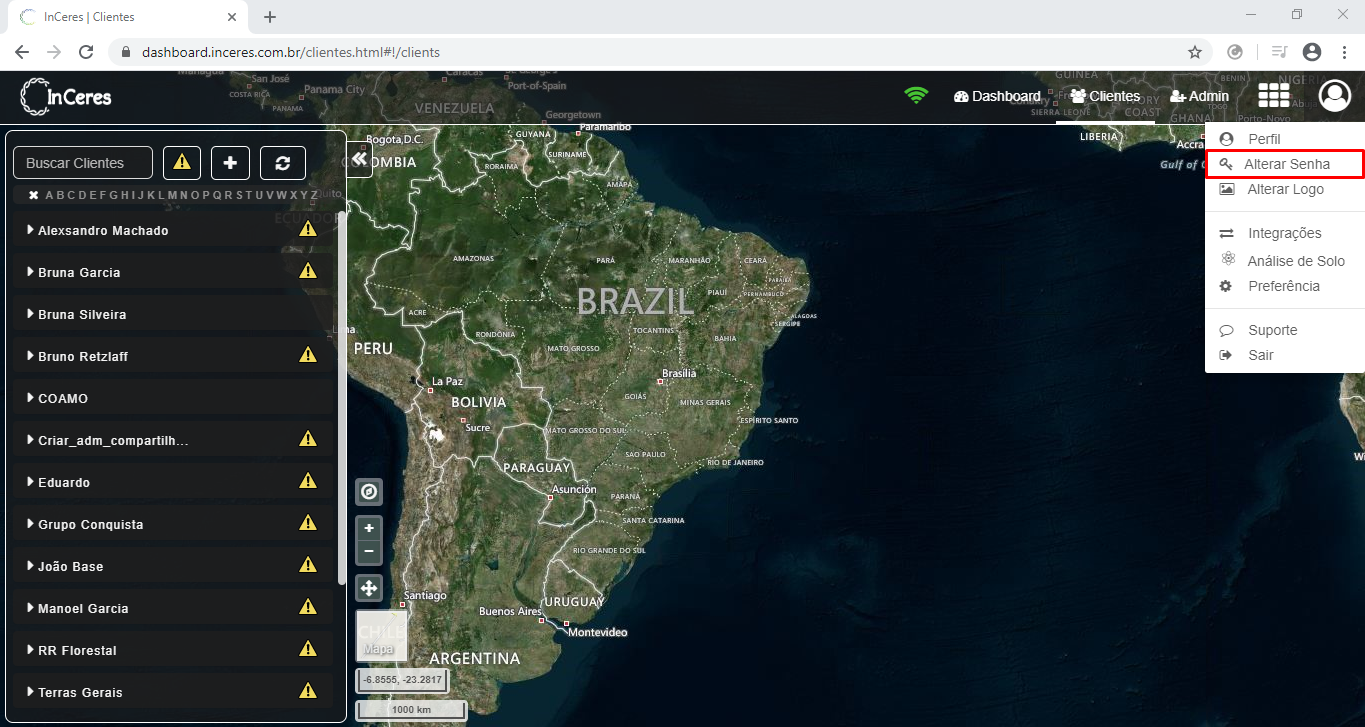
Task: Click João Base's warning icon
Action: 308,565
